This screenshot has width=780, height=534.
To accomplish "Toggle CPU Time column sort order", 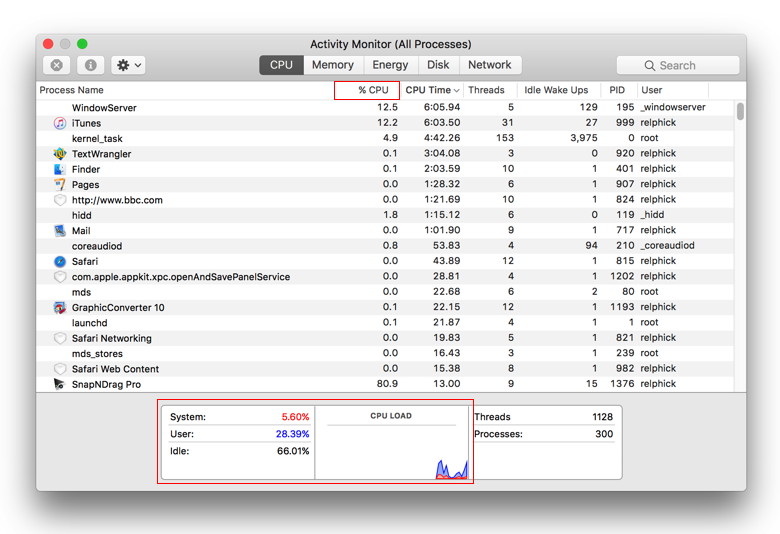I will click(x=432, y=90).
